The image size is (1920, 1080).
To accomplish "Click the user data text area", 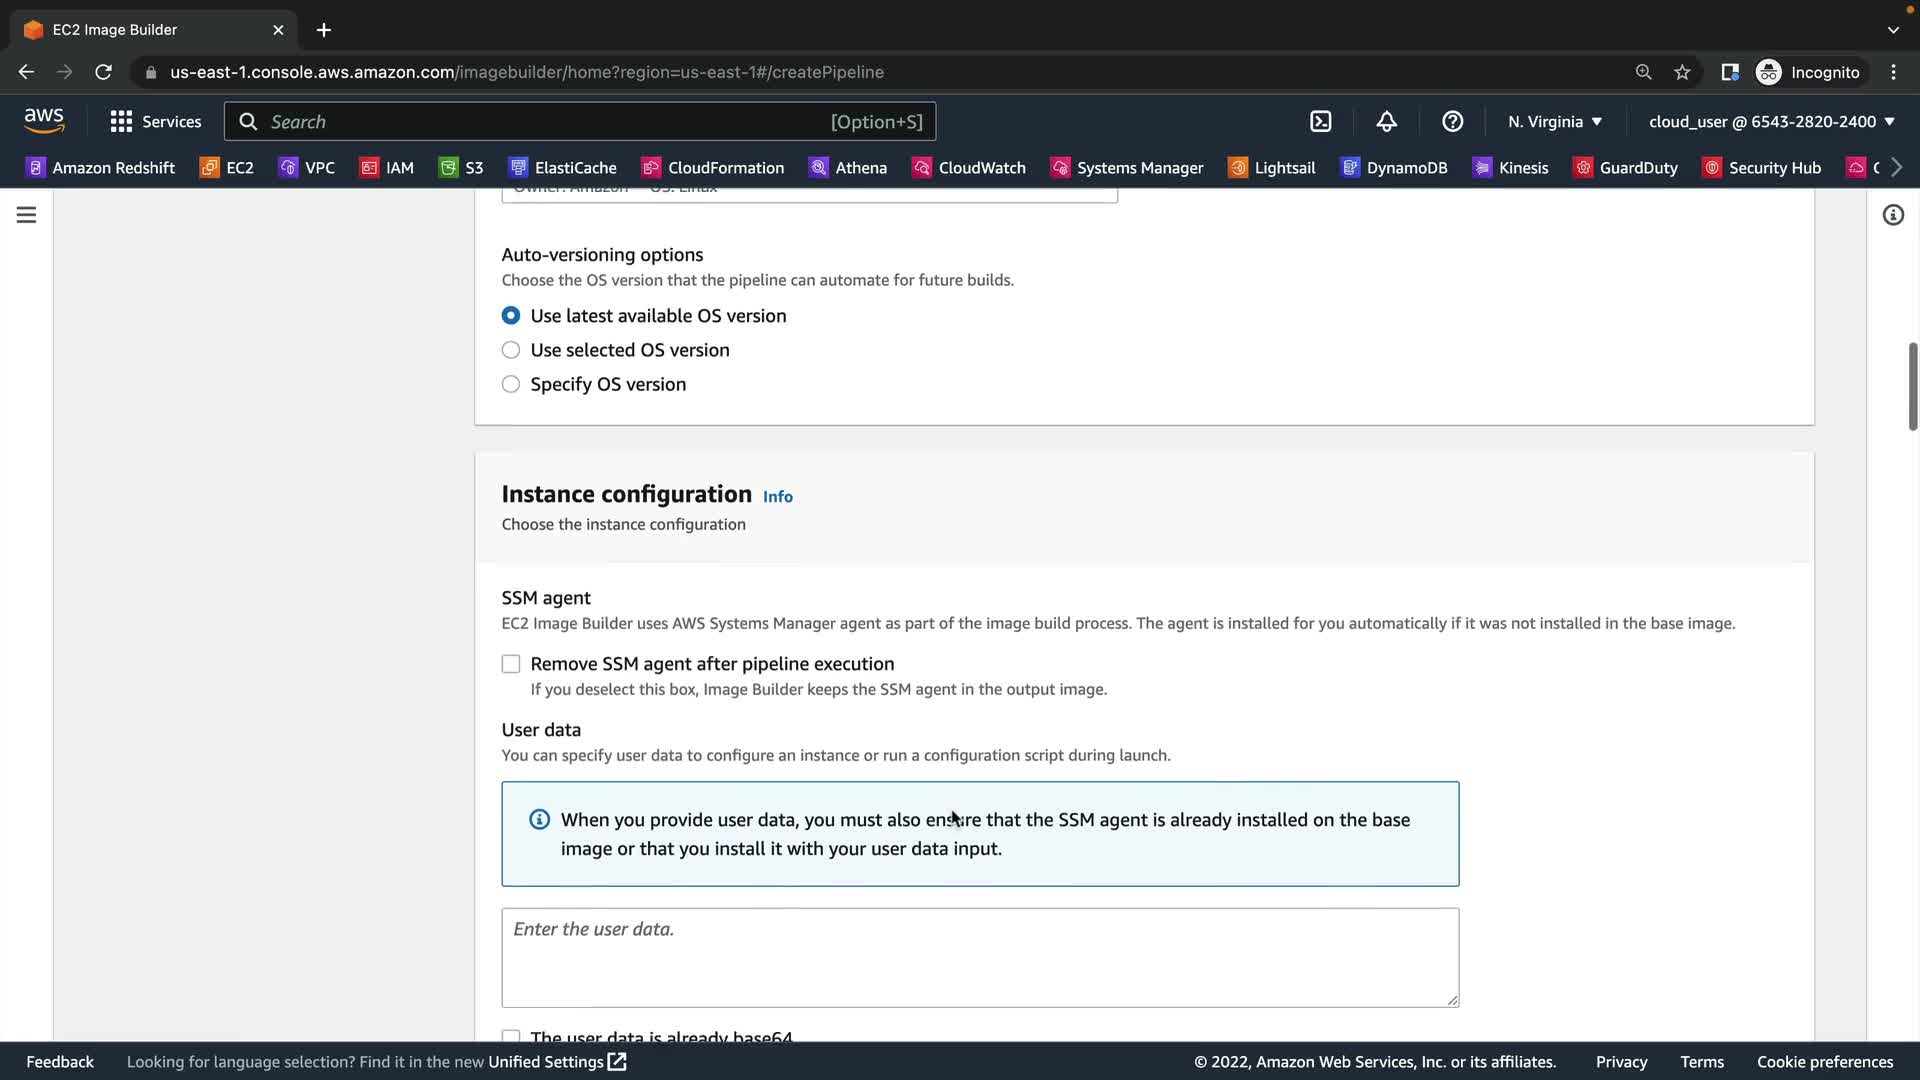I will 979,957.
